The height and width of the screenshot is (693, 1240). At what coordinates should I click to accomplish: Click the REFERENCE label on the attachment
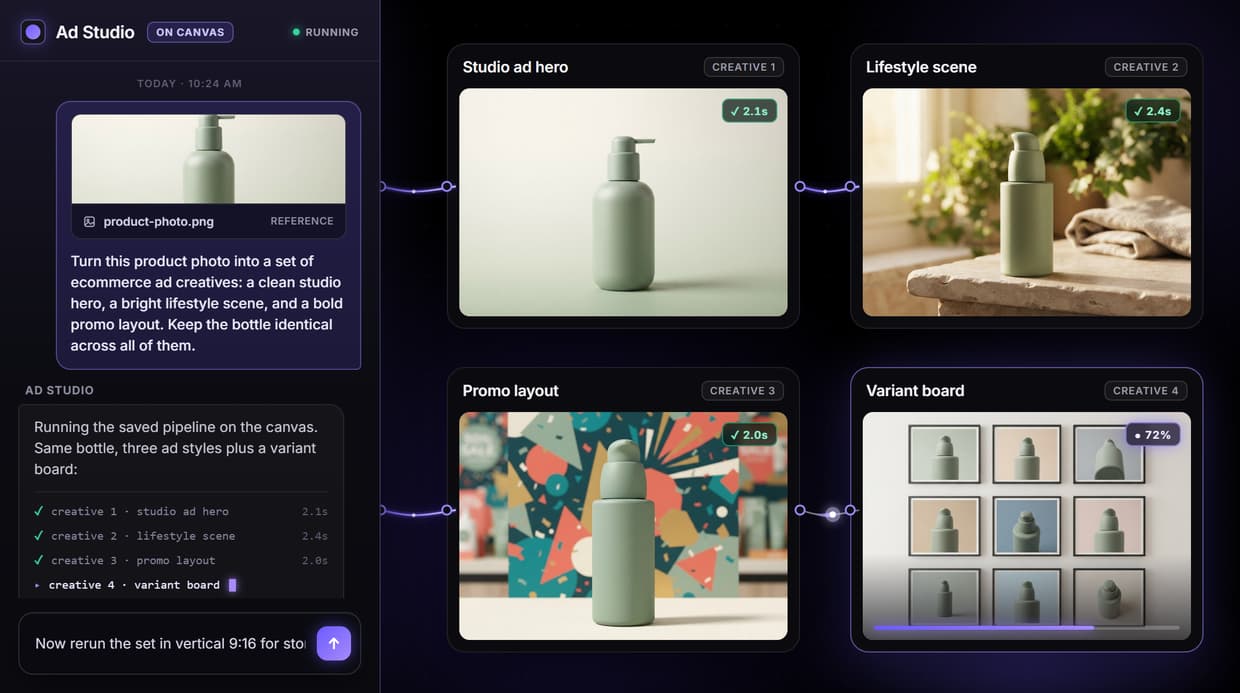coord(302,221)
